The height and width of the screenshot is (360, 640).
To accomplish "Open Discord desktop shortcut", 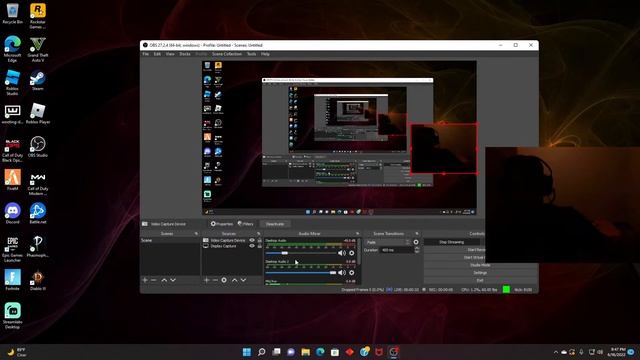I will (13, 213).
